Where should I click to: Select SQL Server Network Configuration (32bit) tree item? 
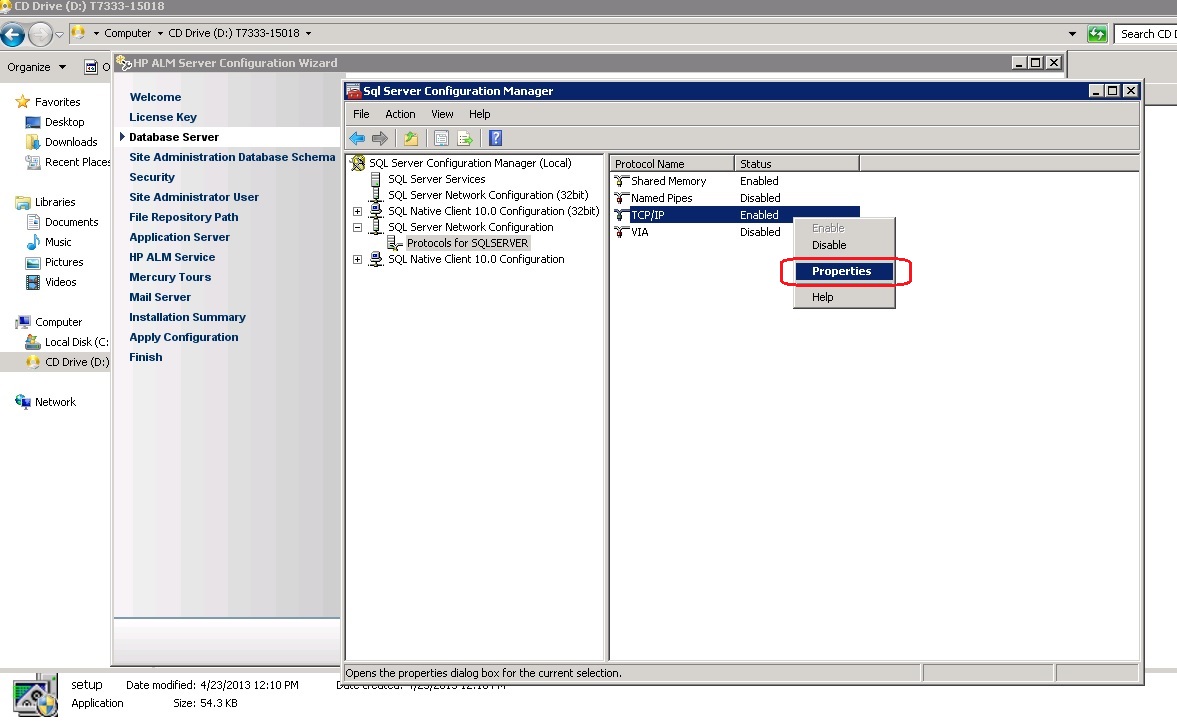tap(488, 195)
